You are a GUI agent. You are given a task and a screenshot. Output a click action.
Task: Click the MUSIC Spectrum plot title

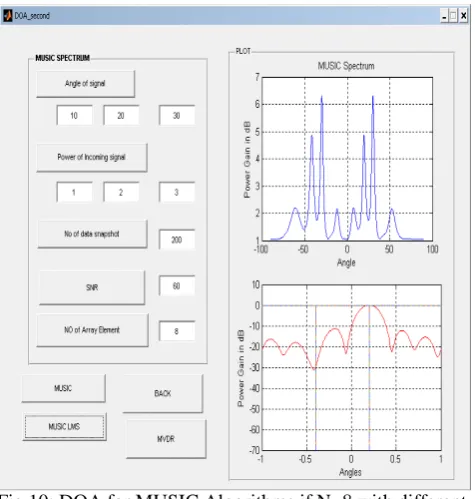click(x=346, y=66)
